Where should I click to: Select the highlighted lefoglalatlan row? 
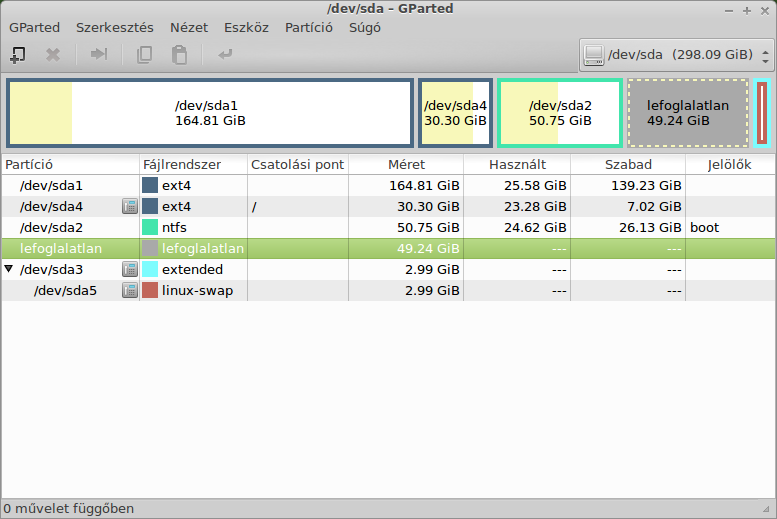pyautogui.click(x=388, y=248)
